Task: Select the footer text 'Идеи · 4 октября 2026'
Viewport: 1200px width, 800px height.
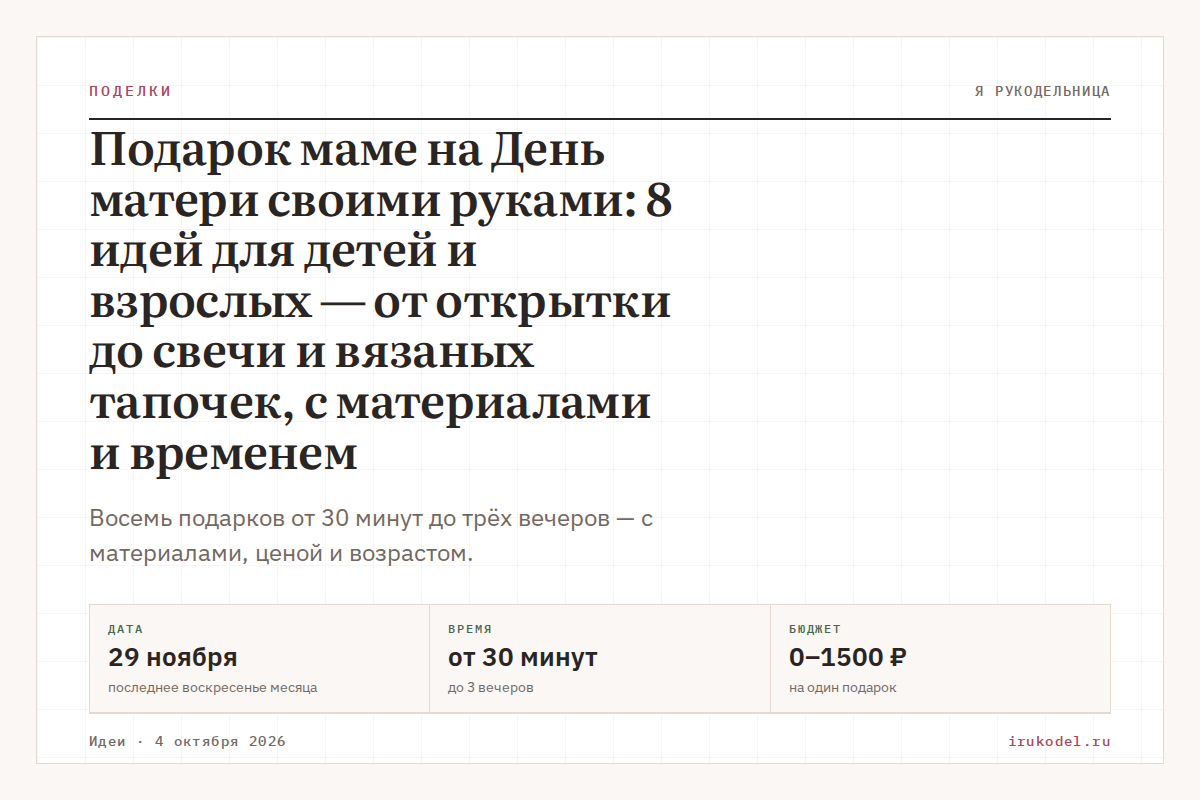Action: [x=187, y=742]
